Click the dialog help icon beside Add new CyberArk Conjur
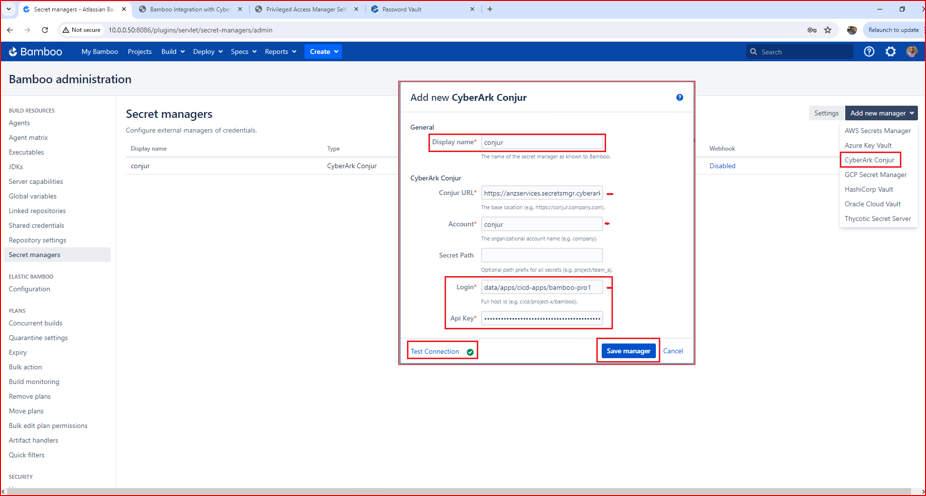Viewport: 926px width, 496px height. pos(679,97)
